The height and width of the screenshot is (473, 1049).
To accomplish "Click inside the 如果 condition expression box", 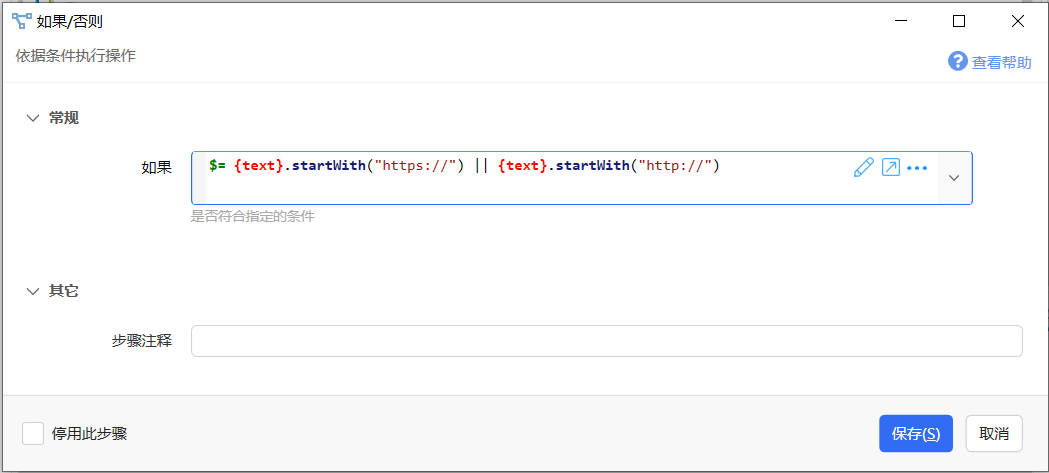I will (565, 178).
